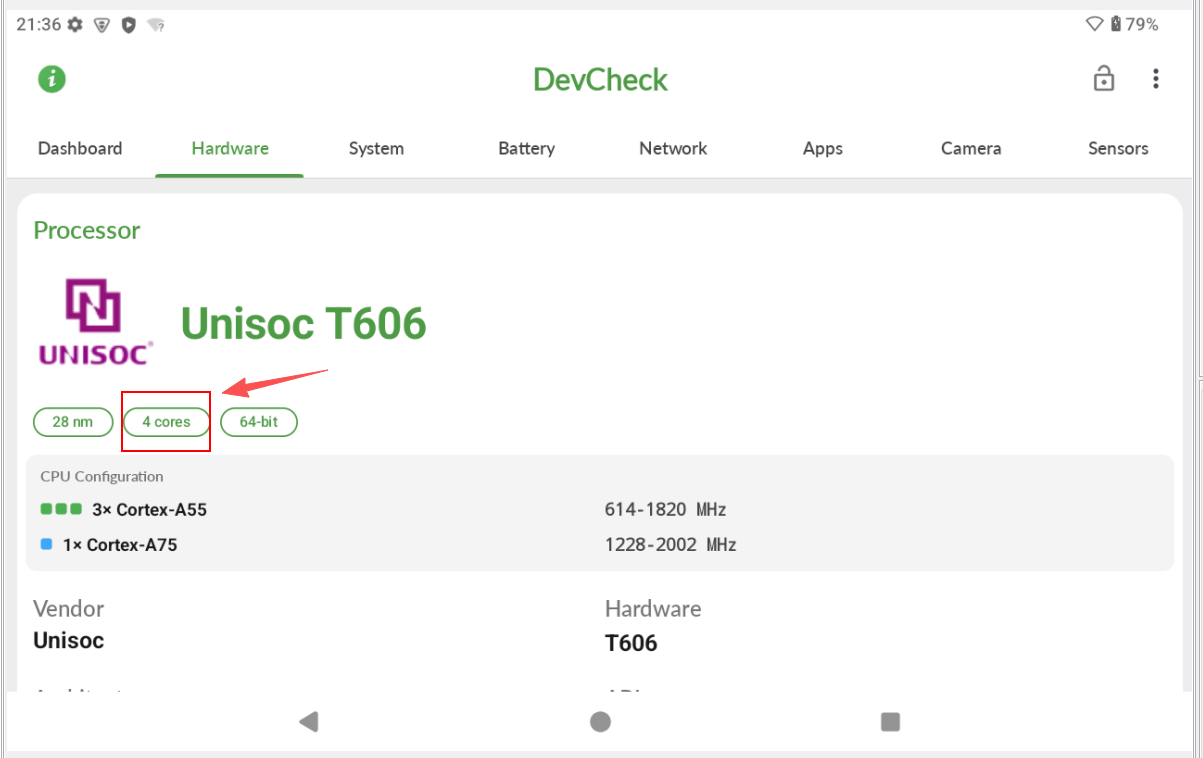
Task: Tap the DevCheck app title
Action: (x=600, y=80)
